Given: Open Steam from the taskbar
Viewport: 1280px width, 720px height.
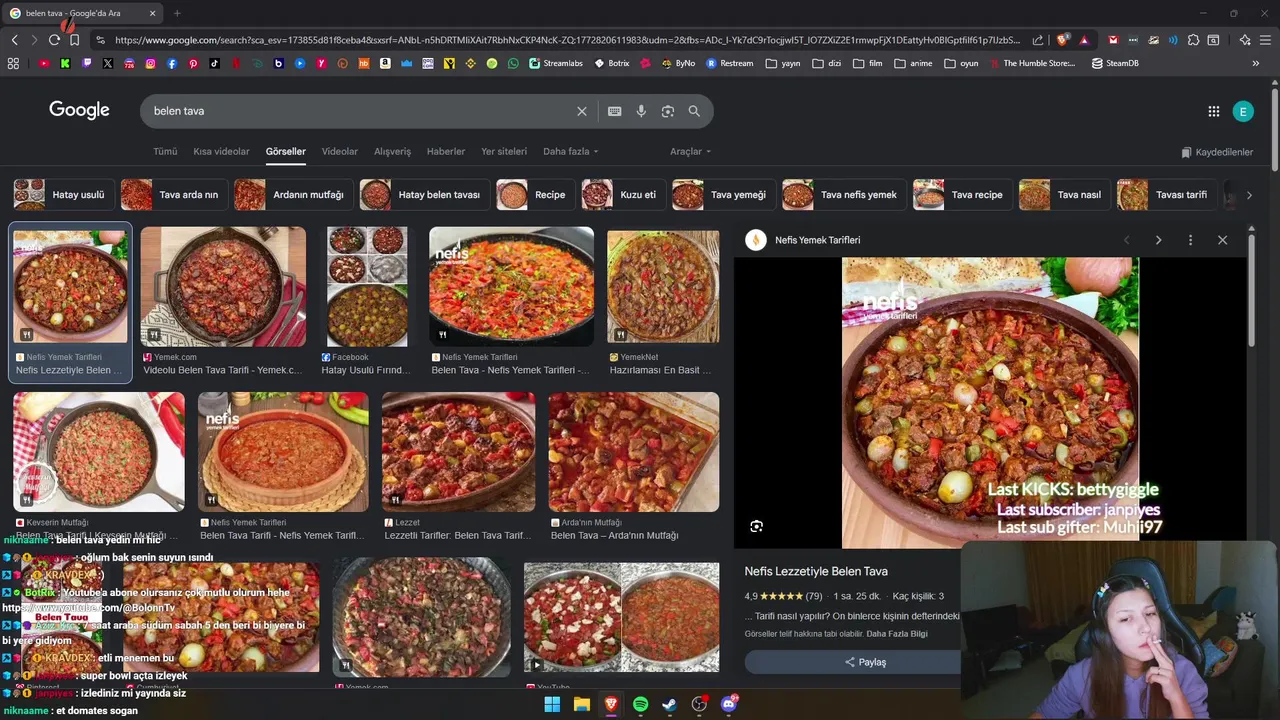Looking at the screenshot, I should pyautogui.click(x=670, y=704).
